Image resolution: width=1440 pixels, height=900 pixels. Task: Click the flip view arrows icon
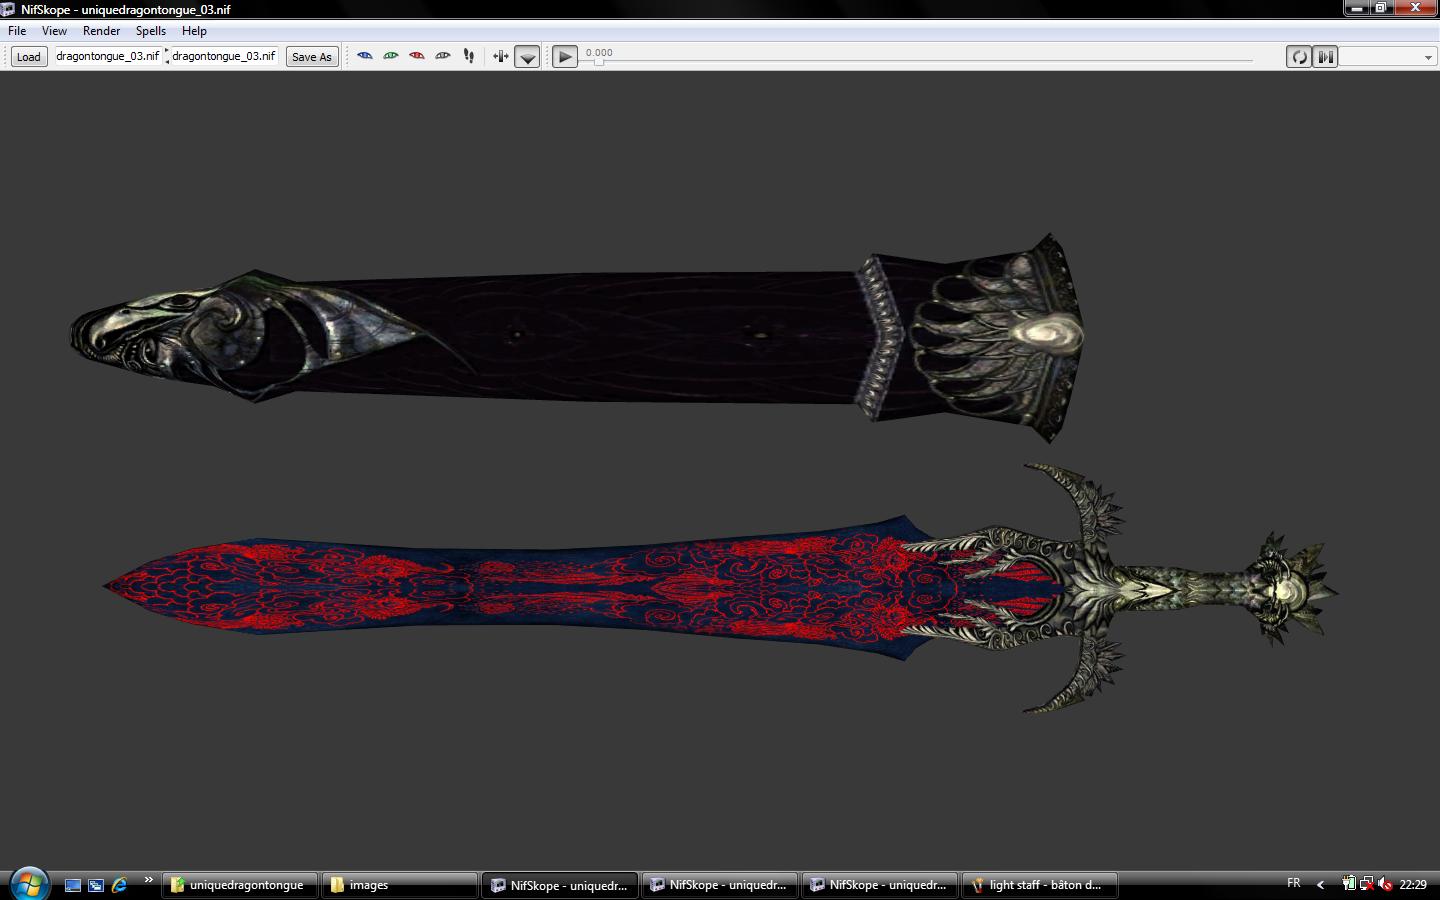click(501, 56)
